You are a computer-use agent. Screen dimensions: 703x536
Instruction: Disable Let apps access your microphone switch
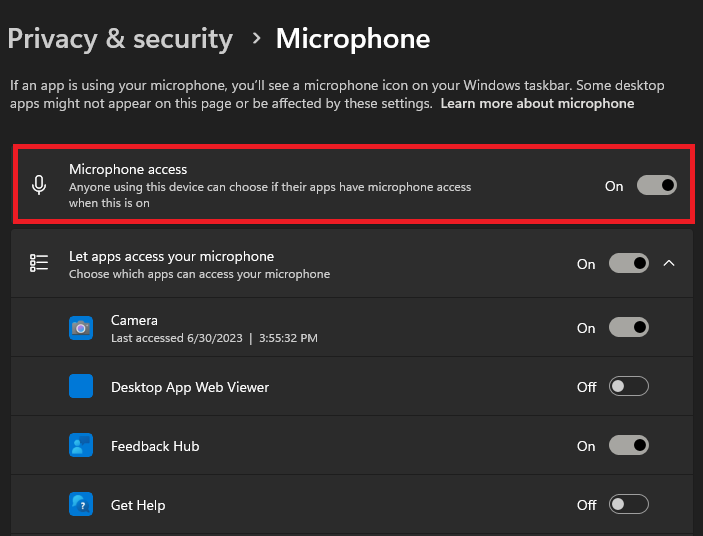point(629,263)
